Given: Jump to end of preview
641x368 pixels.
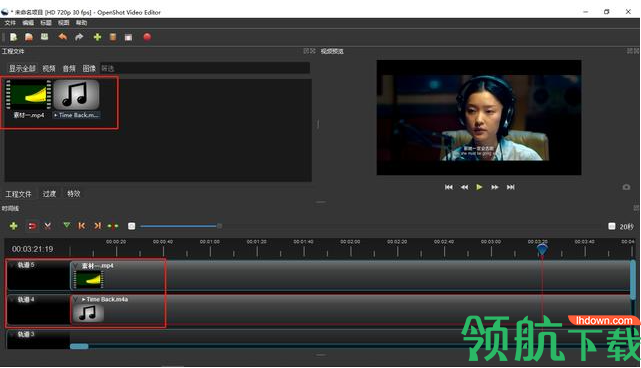Looking at the screenshot, I should pos(511,187).
